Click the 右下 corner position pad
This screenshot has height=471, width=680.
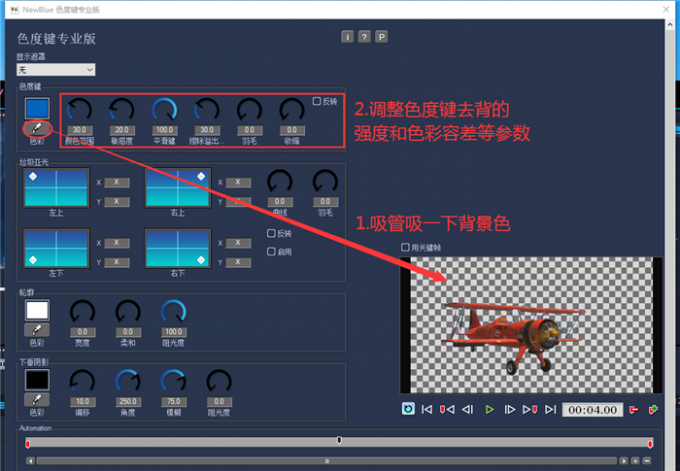(178, 249)
